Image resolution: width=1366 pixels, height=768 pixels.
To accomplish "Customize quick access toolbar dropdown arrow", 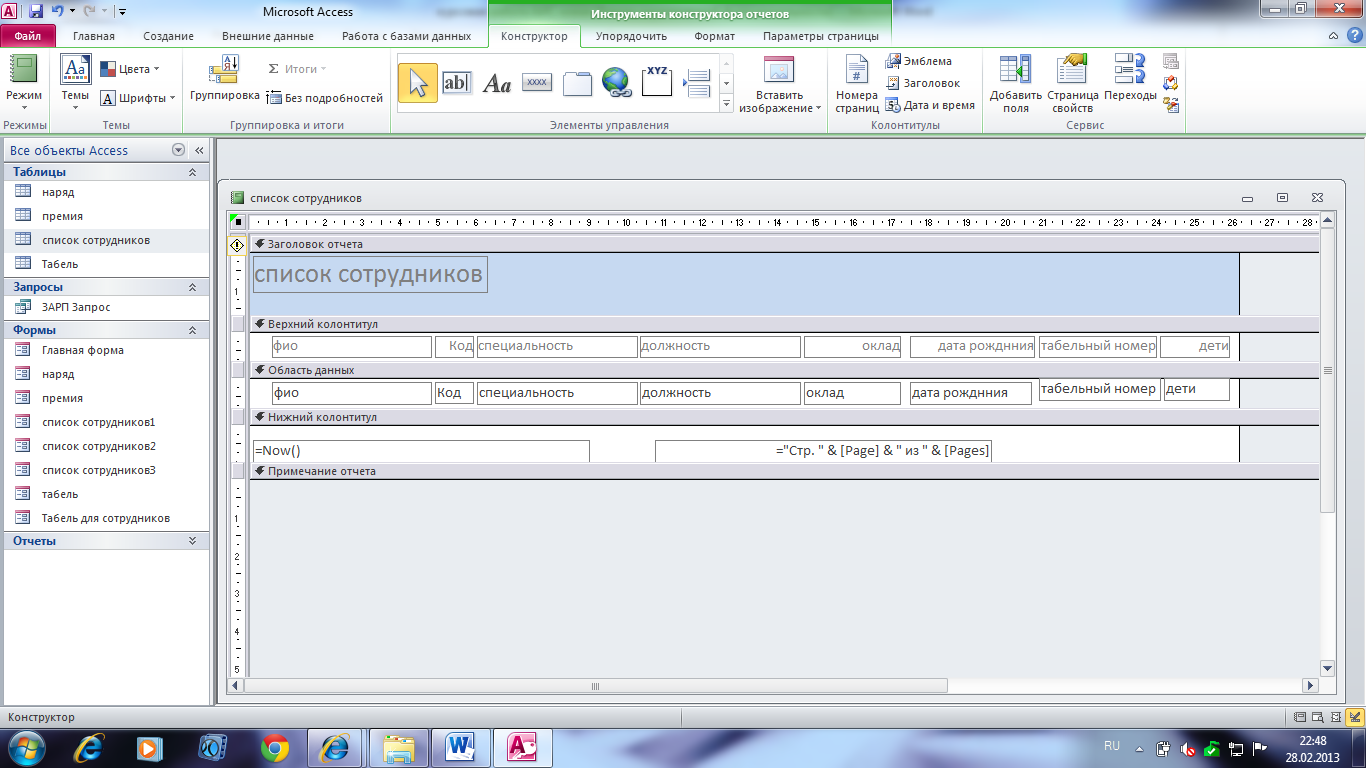I will (122, 12).
